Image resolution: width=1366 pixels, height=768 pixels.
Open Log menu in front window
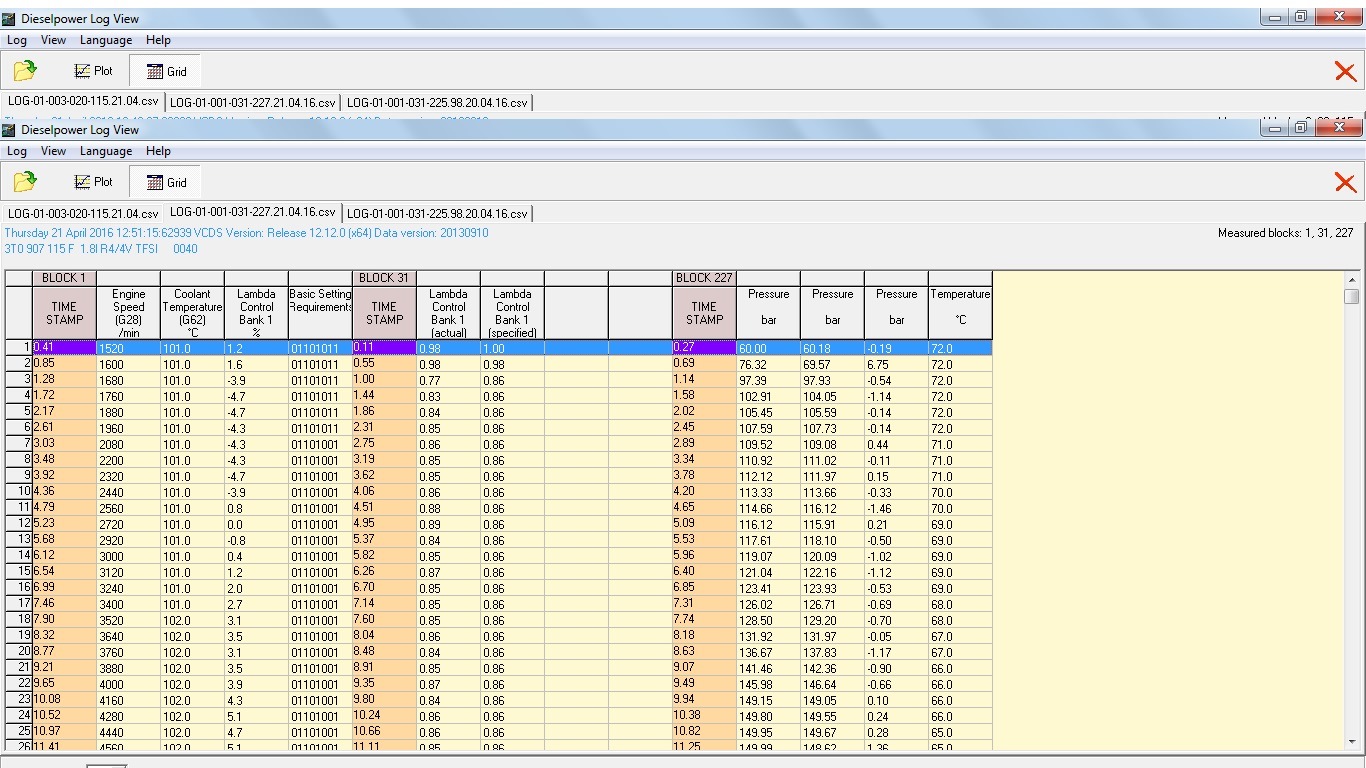click(x=17, y=151)
